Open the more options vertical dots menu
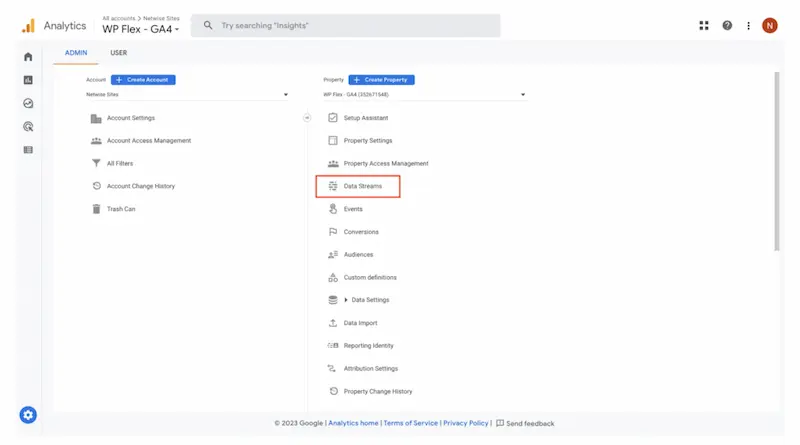 [748, 26]
